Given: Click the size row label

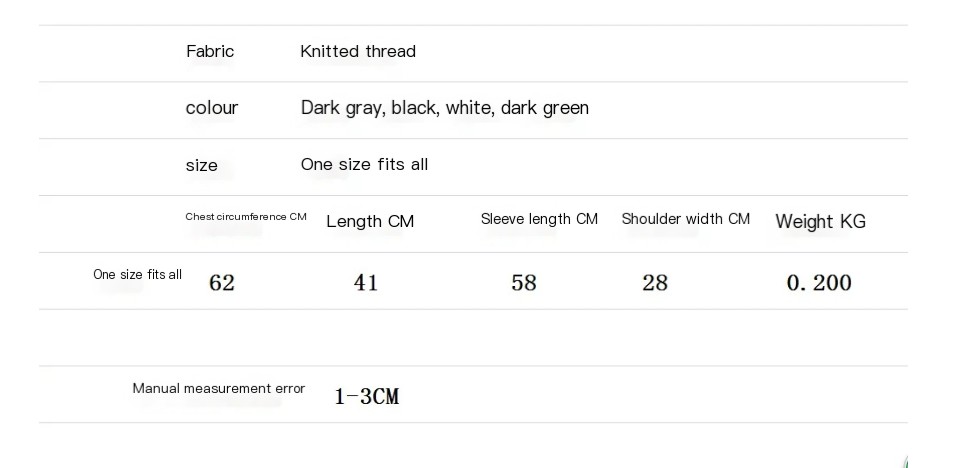Looking at the screenshot, I should tap(201, 165).
